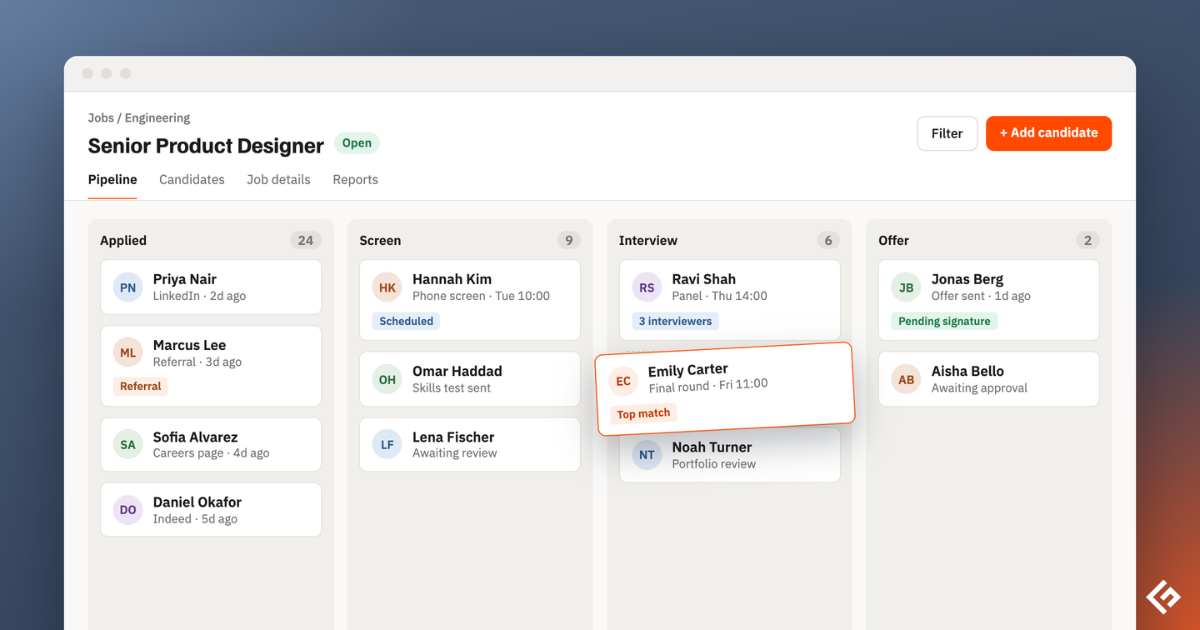Open the Filter button
The width and height of the screenshot is (1200, 630).
(947, 133)
